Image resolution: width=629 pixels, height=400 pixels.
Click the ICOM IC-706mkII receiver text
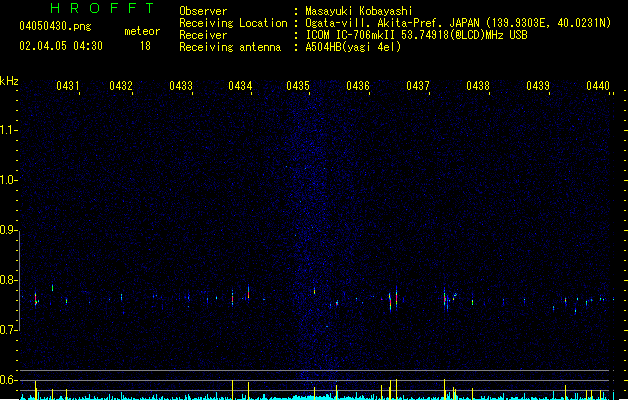(416, 35)
